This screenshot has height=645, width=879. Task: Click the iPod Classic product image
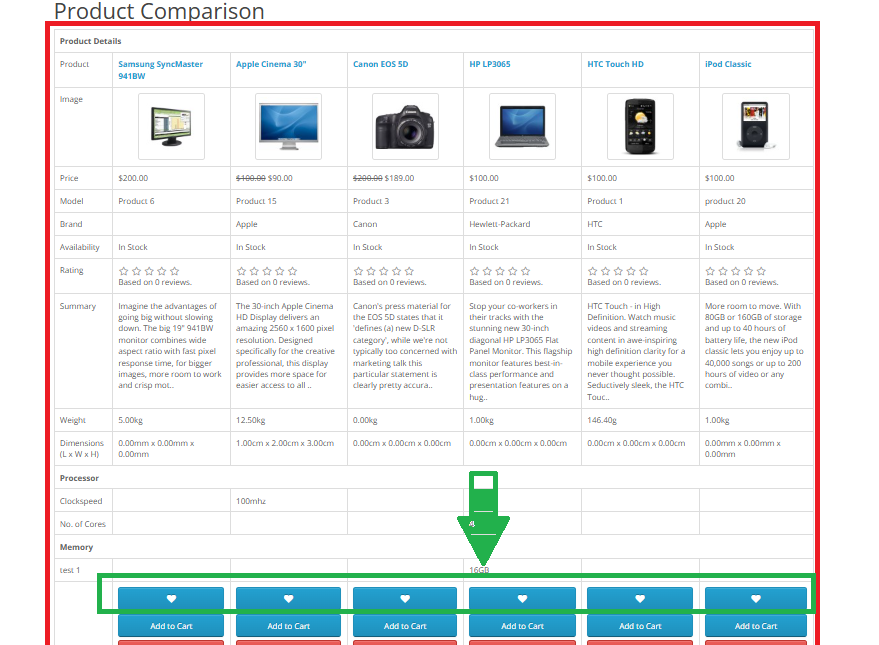756,127
